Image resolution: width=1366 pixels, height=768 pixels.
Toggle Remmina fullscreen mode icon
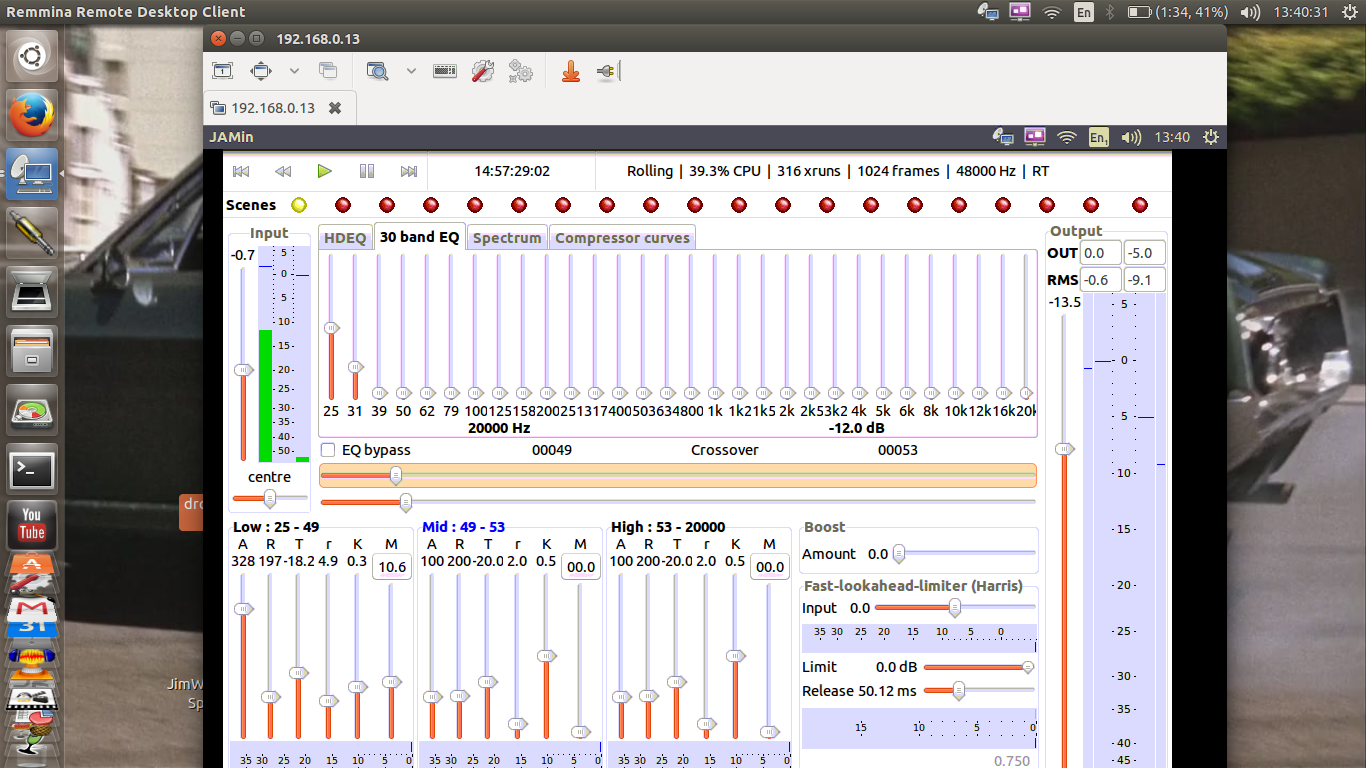tap(261, 71)
